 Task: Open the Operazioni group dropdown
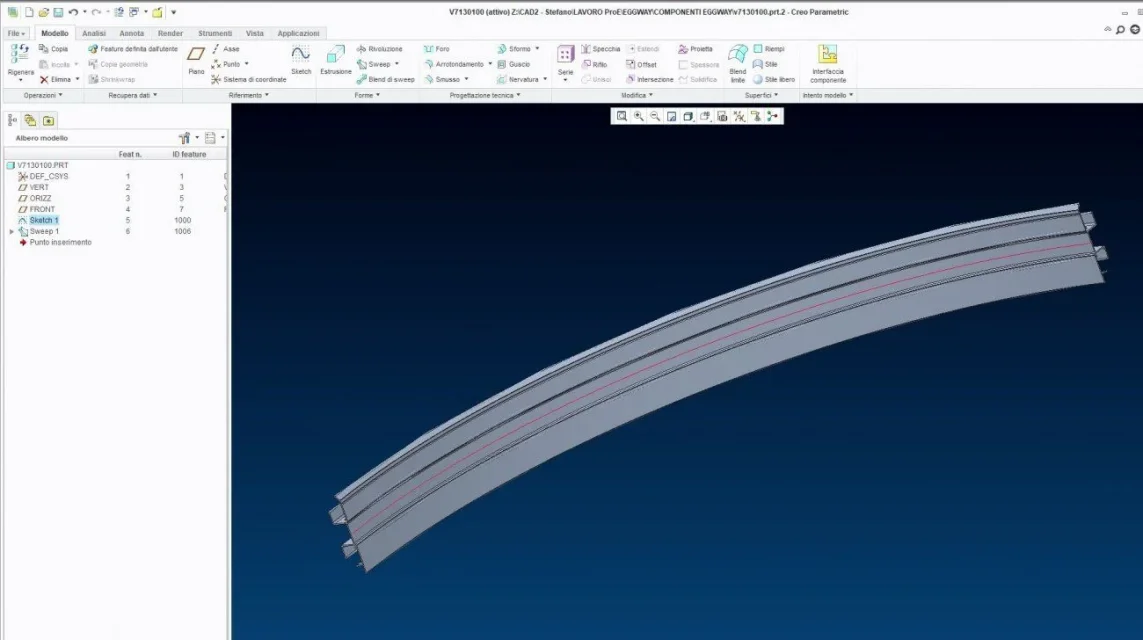(x=43, y=95)
